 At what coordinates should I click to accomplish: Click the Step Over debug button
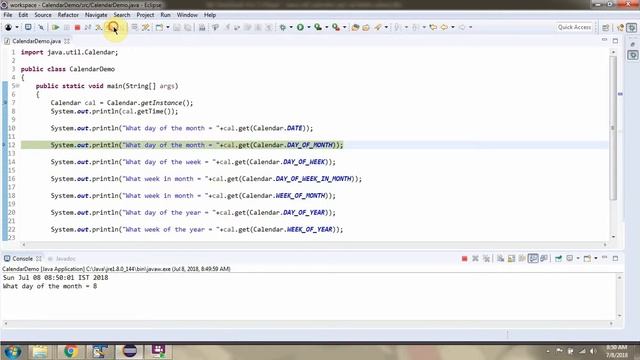point(113,27)
